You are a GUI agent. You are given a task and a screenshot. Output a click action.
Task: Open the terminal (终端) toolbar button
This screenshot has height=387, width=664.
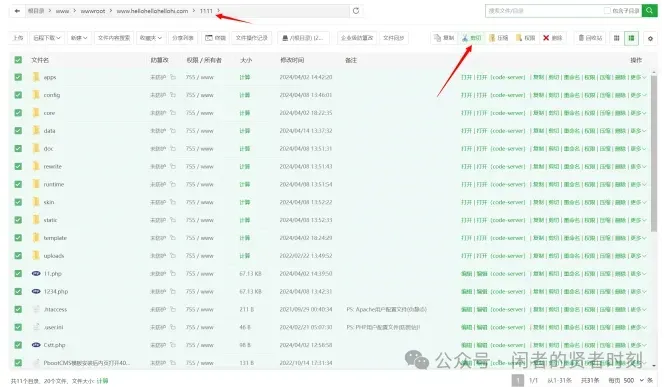click(x=216, y=38)
